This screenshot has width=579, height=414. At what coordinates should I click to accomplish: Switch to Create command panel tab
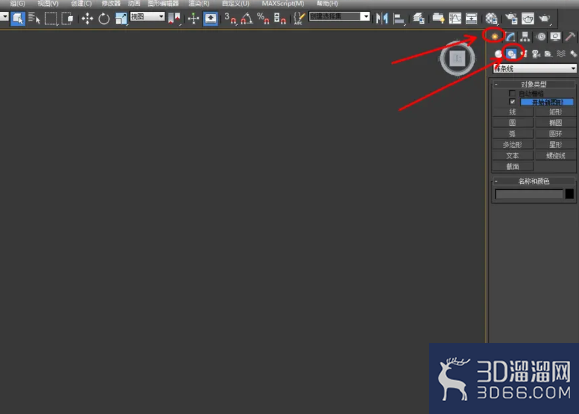494,36
